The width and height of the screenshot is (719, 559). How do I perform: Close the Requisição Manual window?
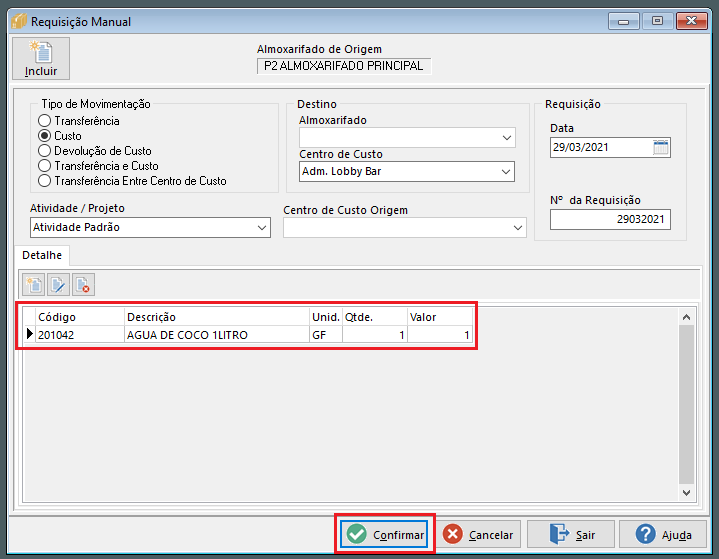click(x=691, y=22)
